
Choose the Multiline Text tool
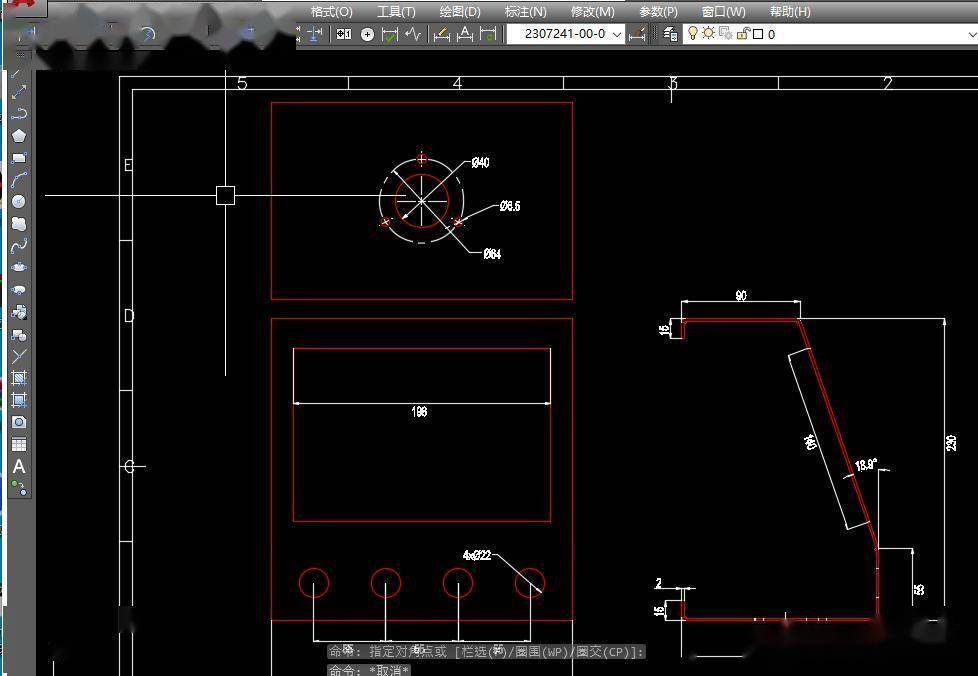click(x=19, y=466)
